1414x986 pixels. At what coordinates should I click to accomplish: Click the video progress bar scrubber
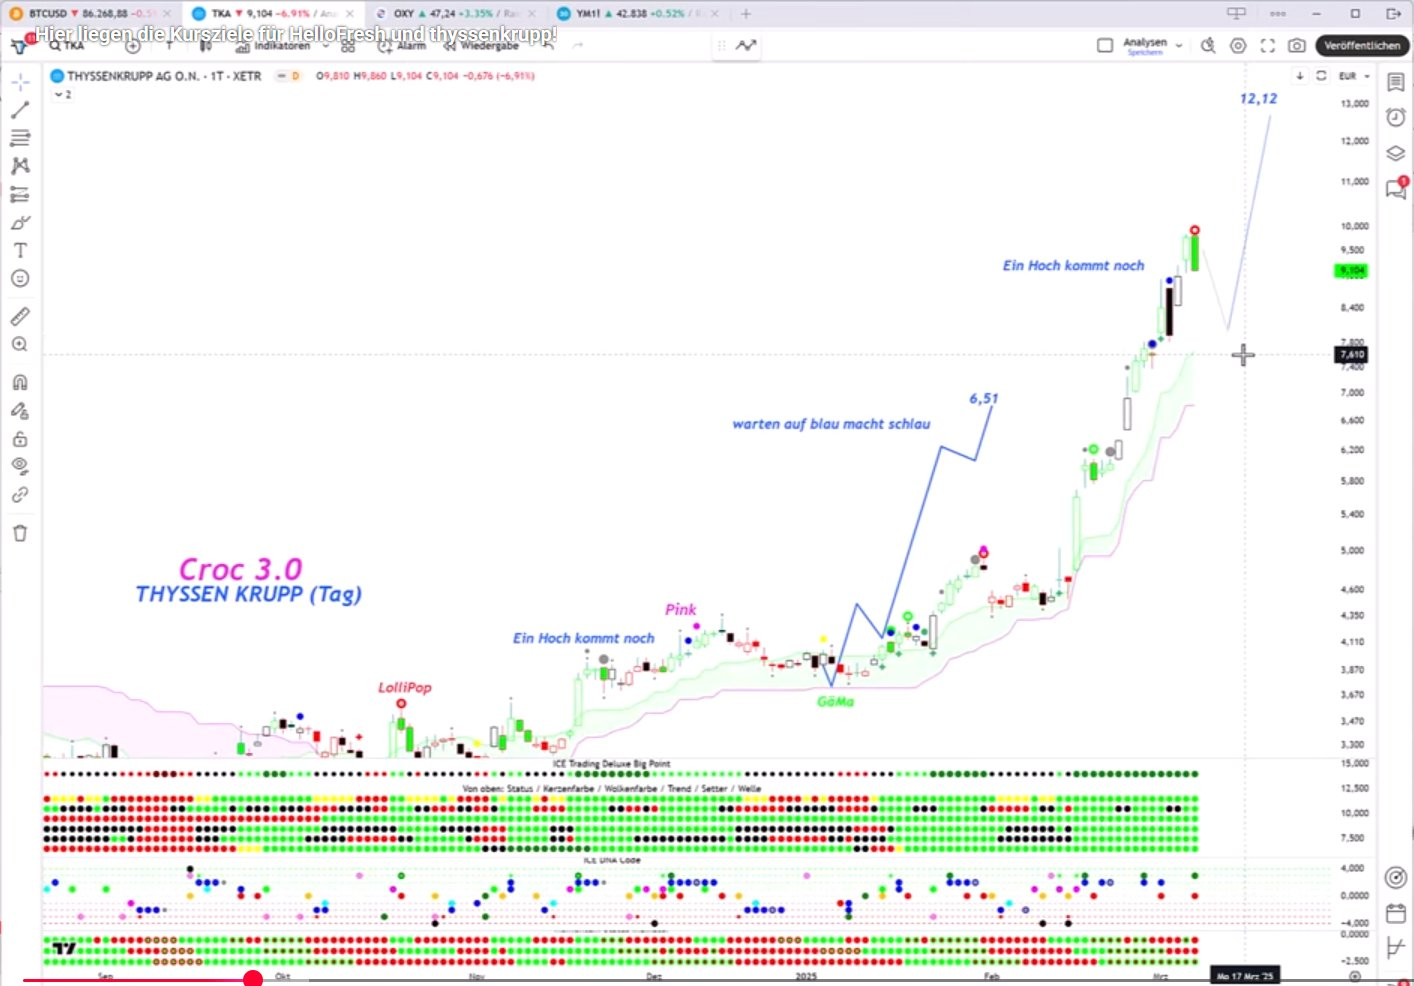tap(253, 979)
